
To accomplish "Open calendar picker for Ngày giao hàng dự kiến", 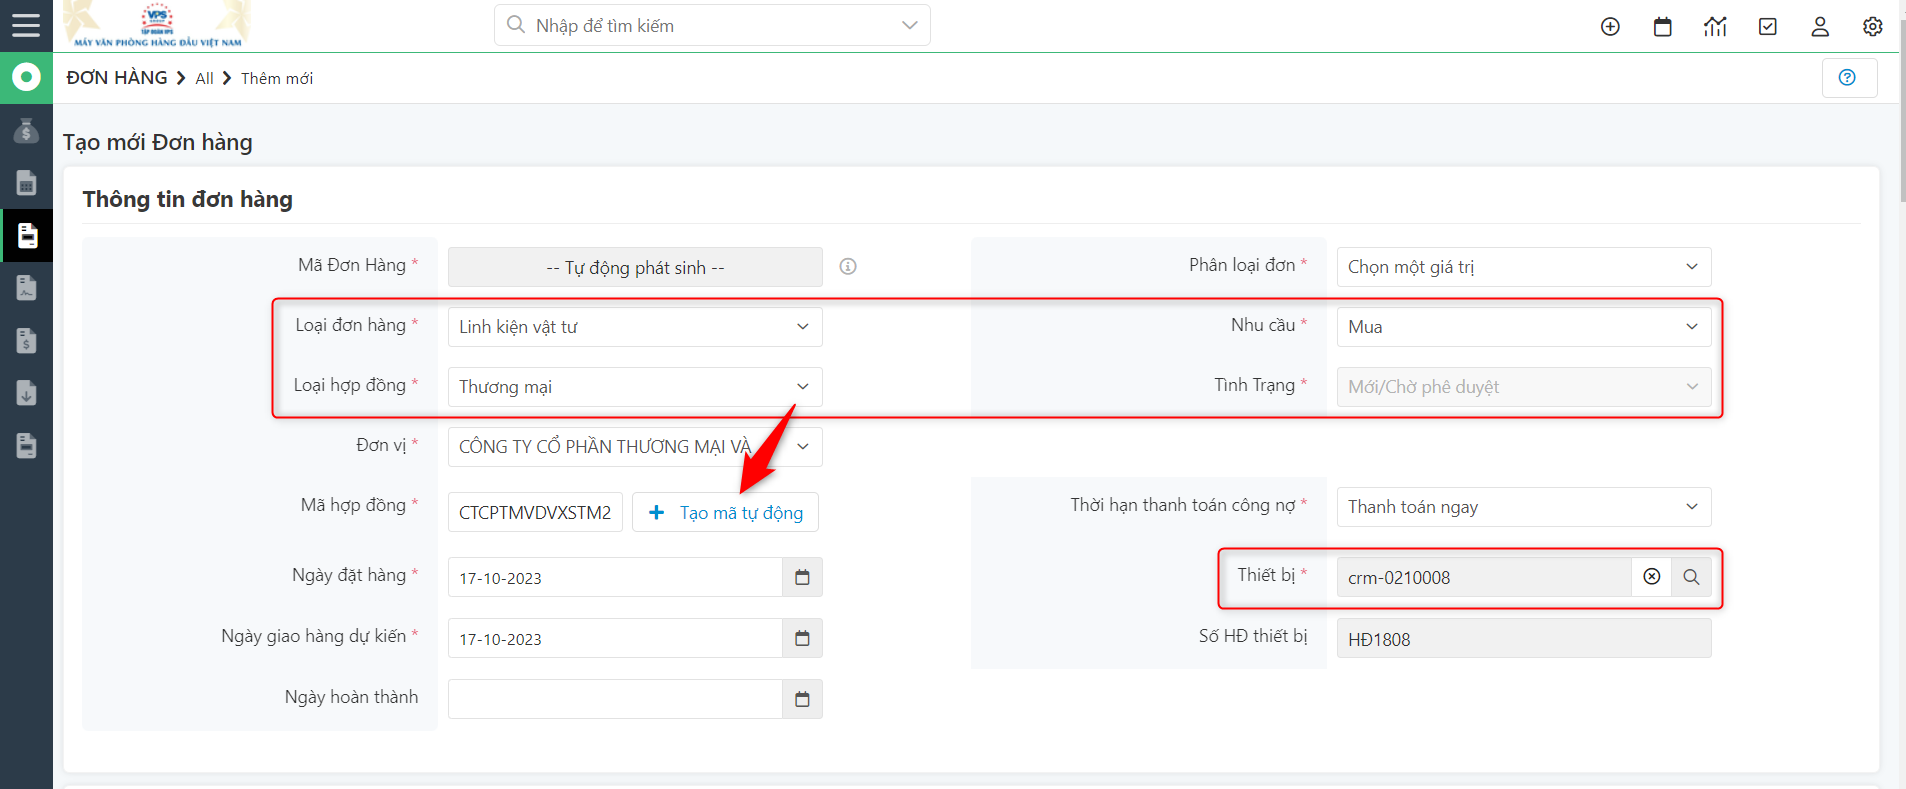I will click(802, 638).
